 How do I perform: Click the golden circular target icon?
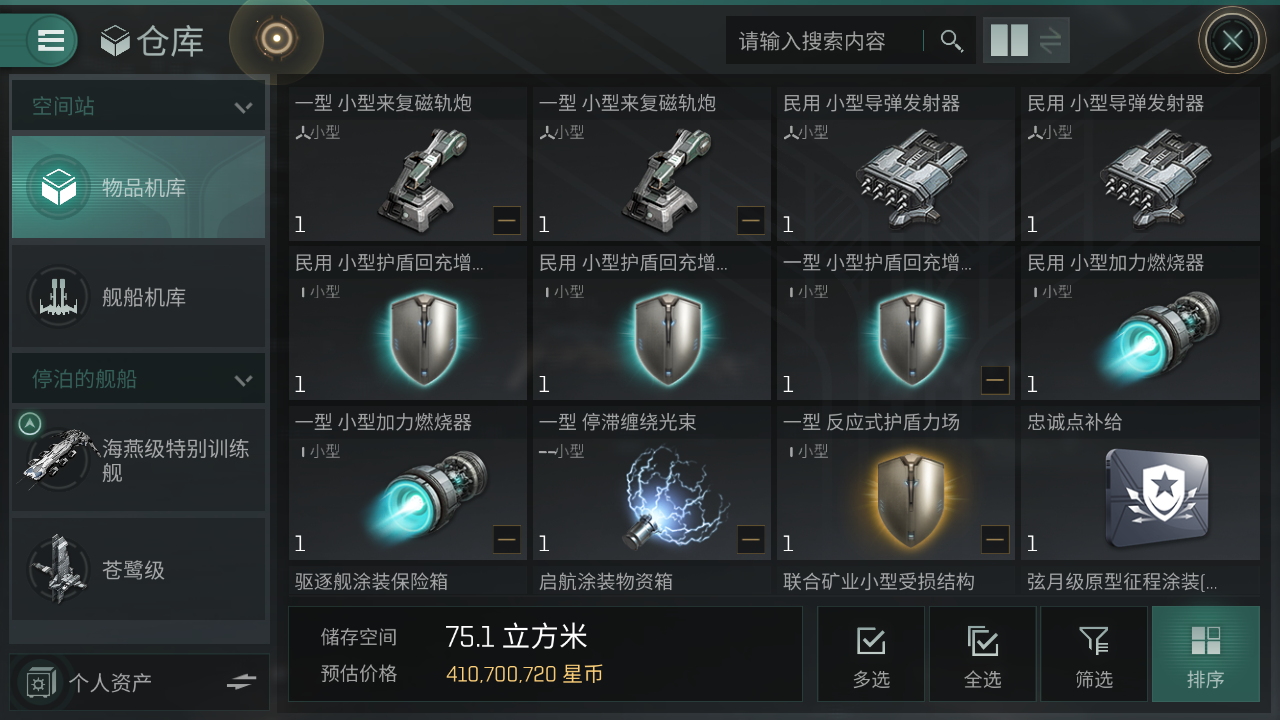tap(276, 39)
